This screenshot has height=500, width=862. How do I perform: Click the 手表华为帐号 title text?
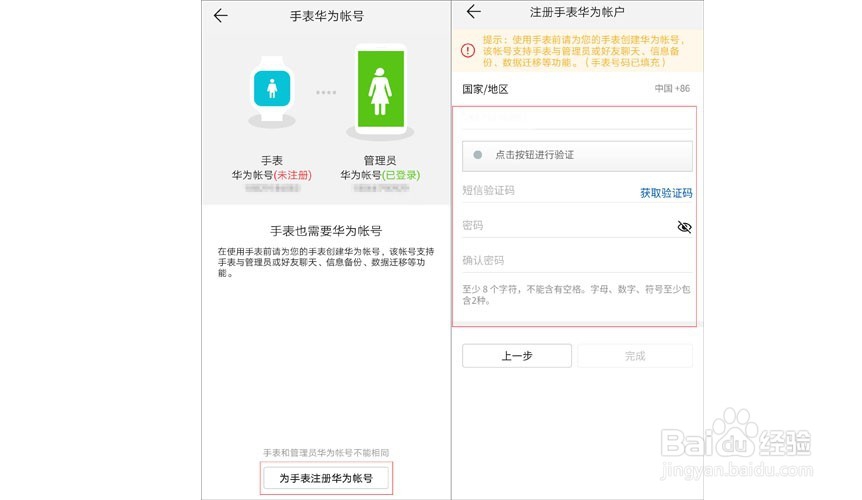coord(327,16)
